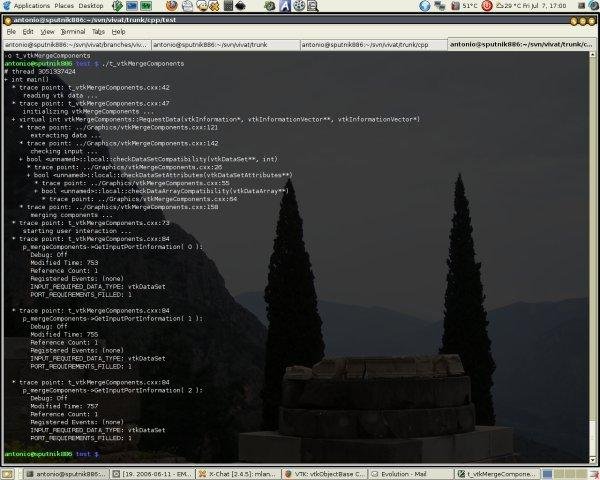Screen dimensions: 600x480
Task: Open the blue letter A application icon
Action: (x=285, y=6)
